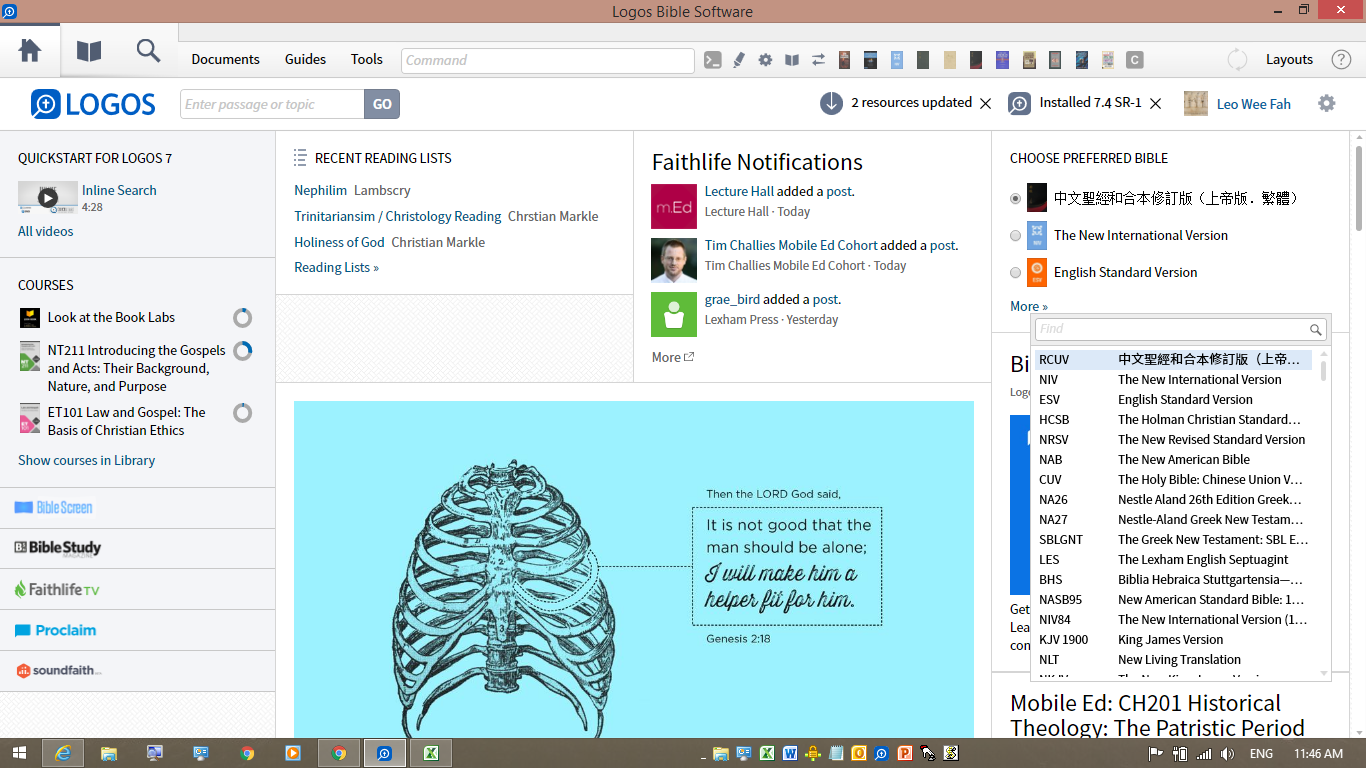The height and width of the screenshot is (768, 1366).
Task: Click the two-arrows swap toolbar icon
Action: pyautogui.click(x=818, y=60)
